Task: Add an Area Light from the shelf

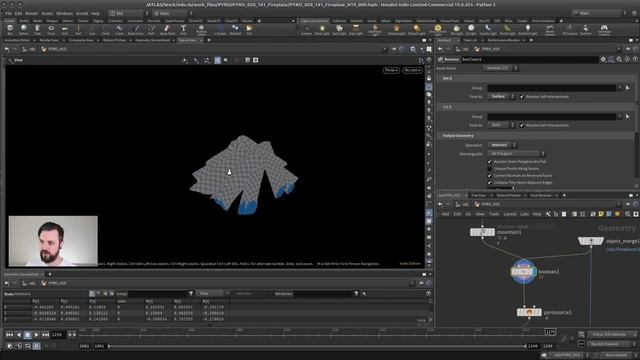Action: [x=356, y=29]
